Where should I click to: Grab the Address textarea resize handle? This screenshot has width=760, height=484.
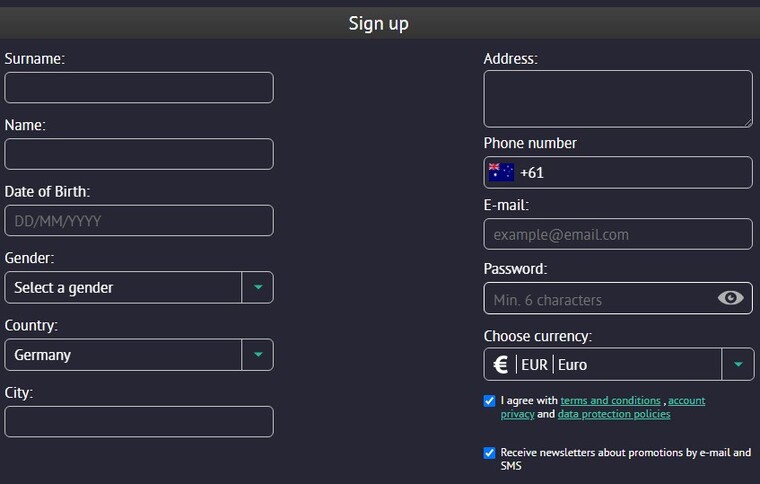pos(748,123)
